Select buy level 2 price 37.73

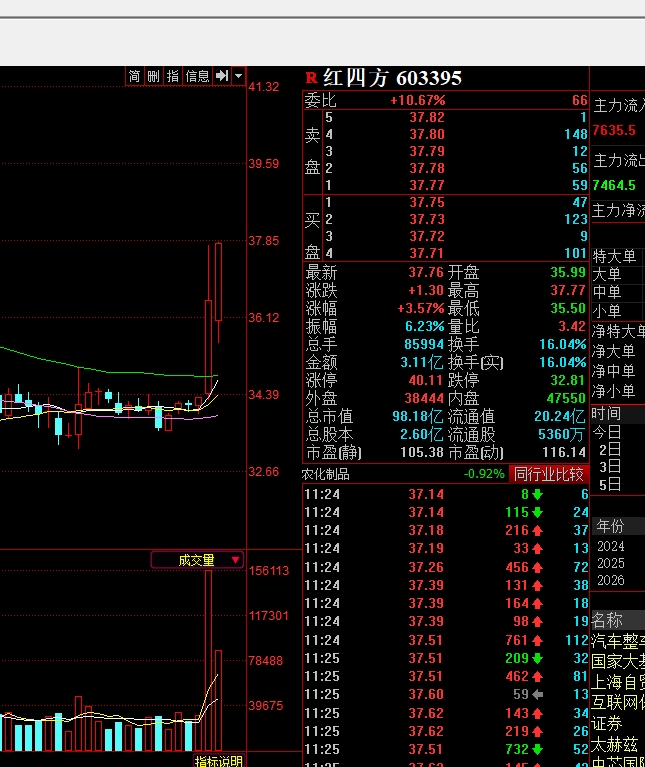pyautogui.click(x=427, y=219)
